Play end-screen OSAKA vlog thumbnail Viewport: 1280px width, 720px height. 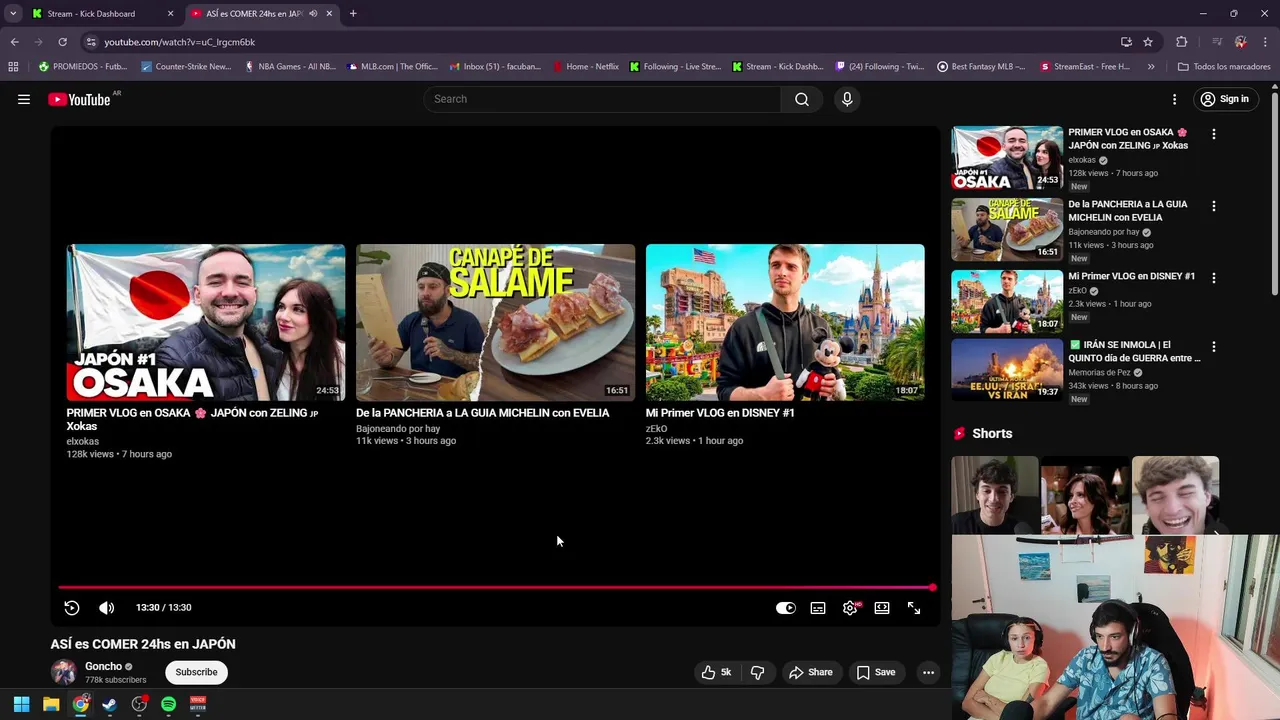[x=206, y=322]
